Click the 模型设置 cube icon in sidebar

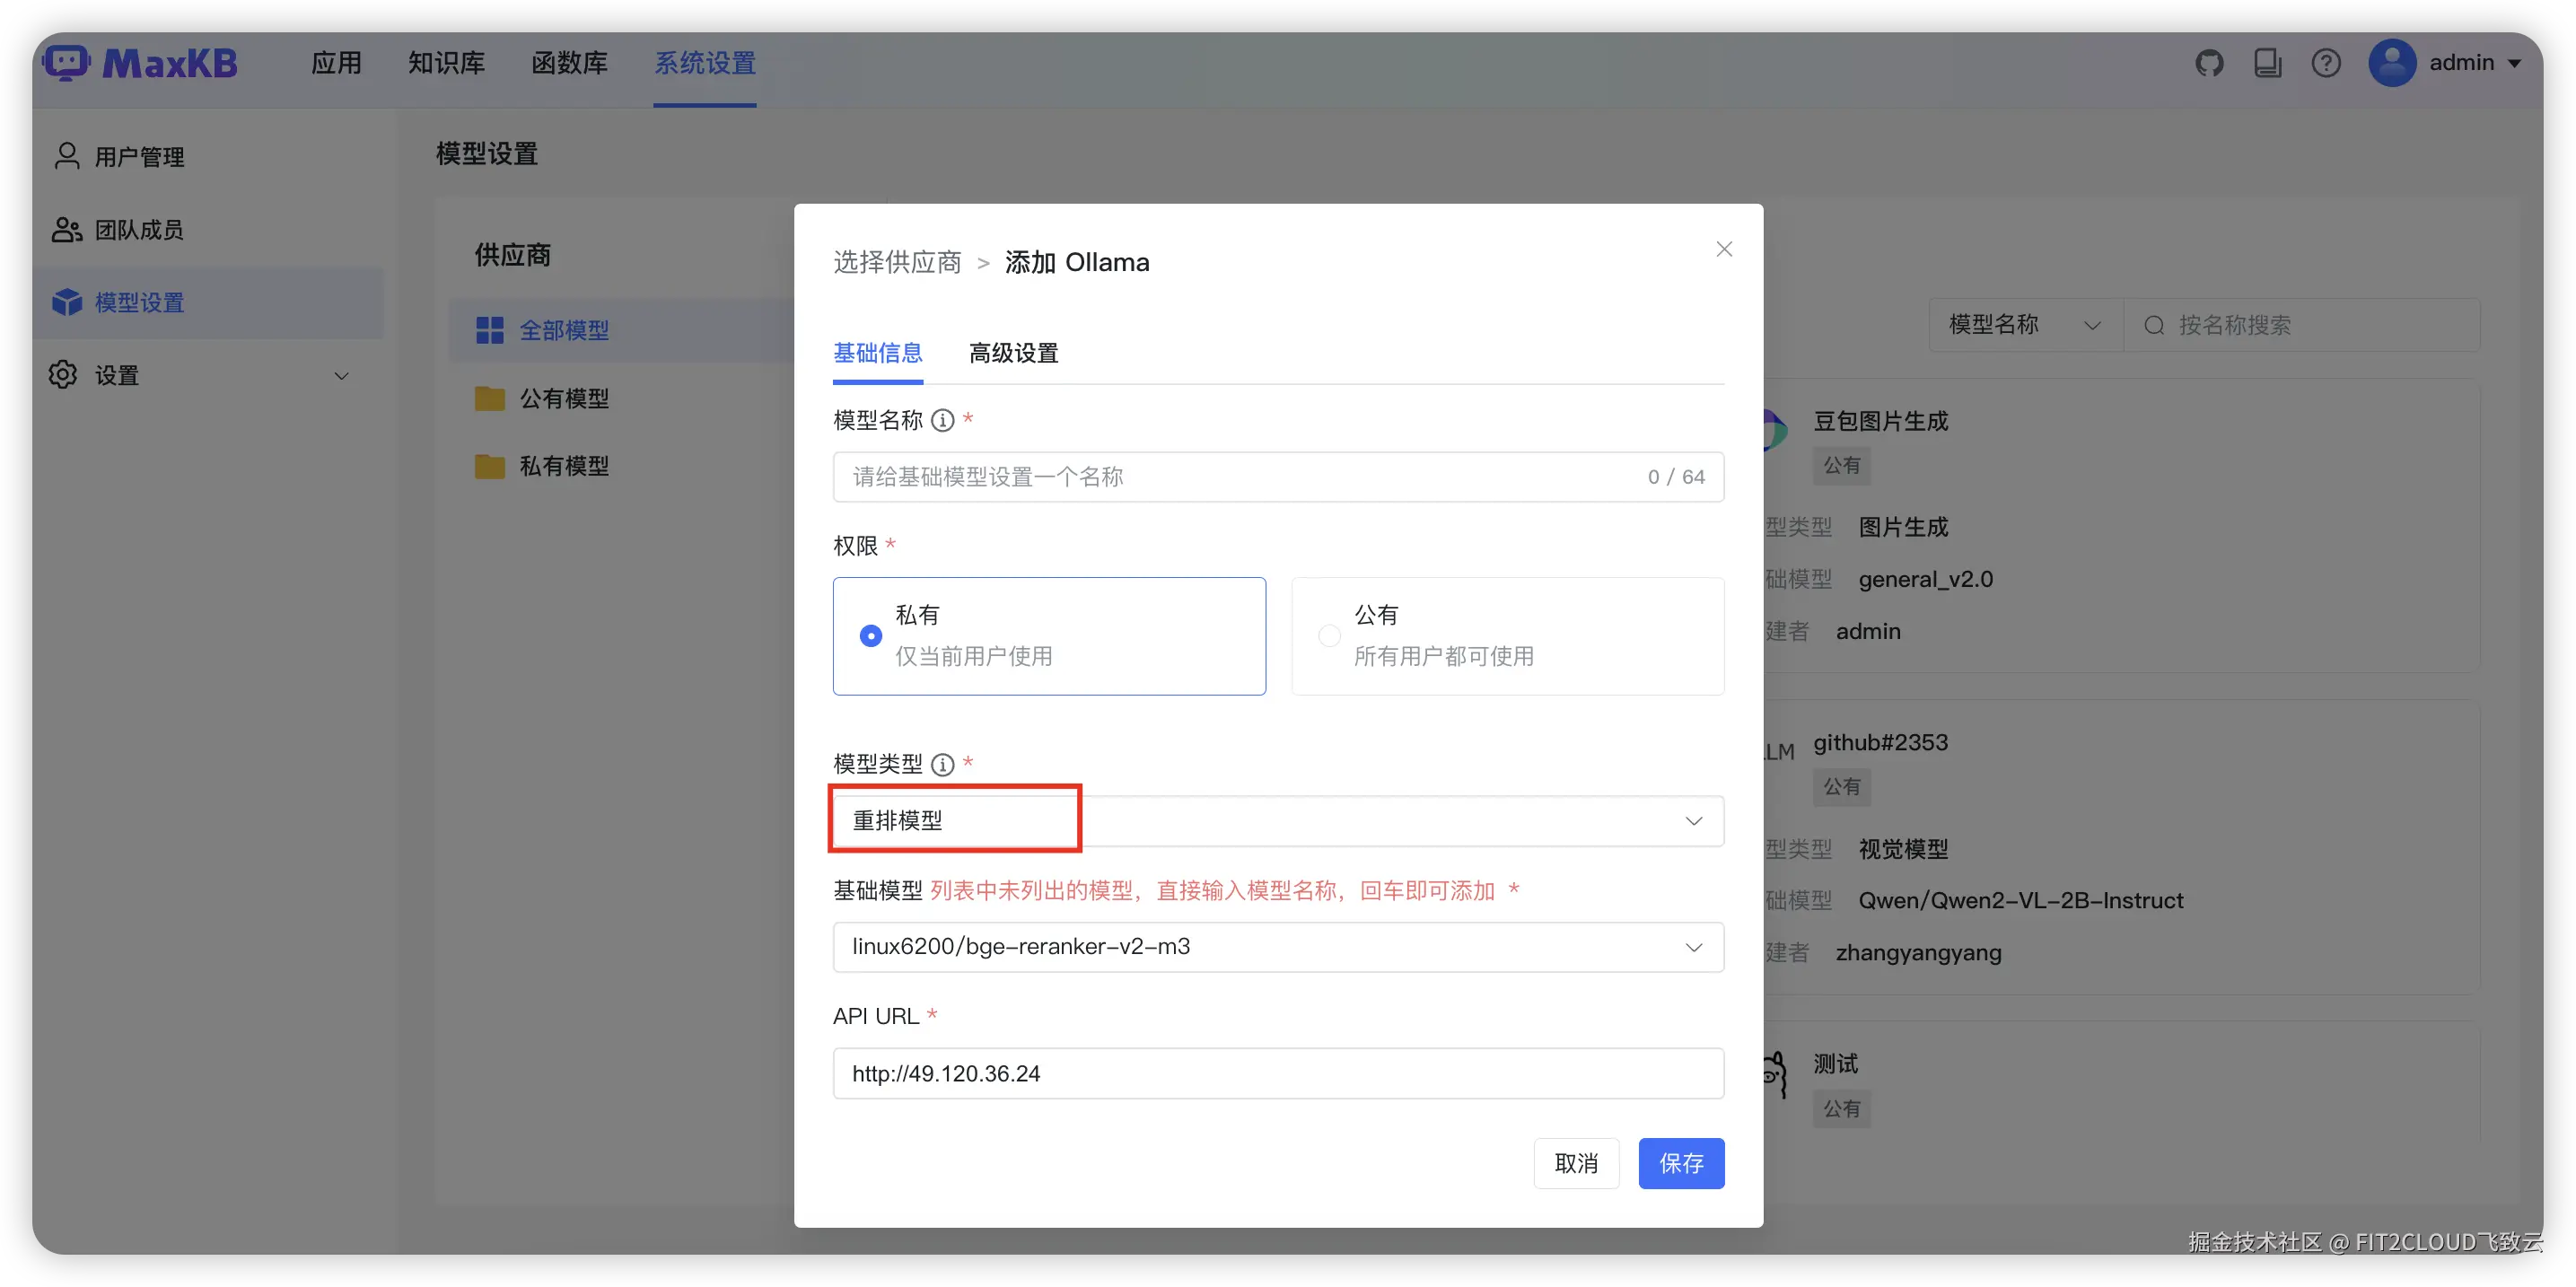click(x=66, y=302)
